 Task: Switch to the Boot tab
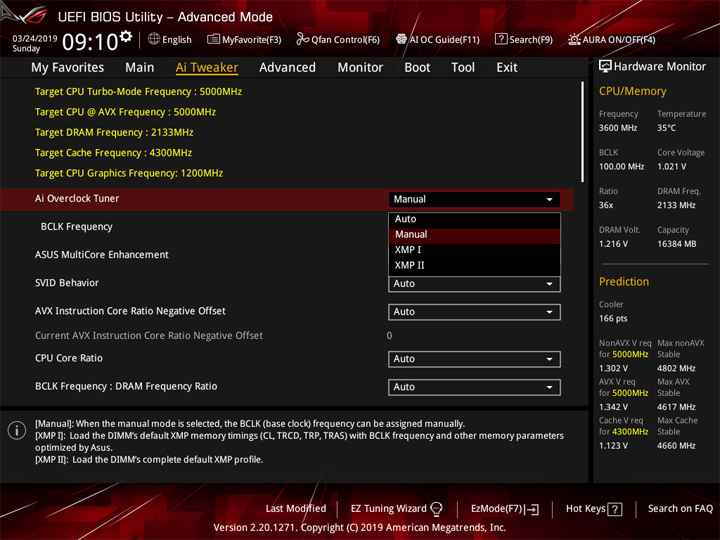pyautogui.click(x=417, y=68)
